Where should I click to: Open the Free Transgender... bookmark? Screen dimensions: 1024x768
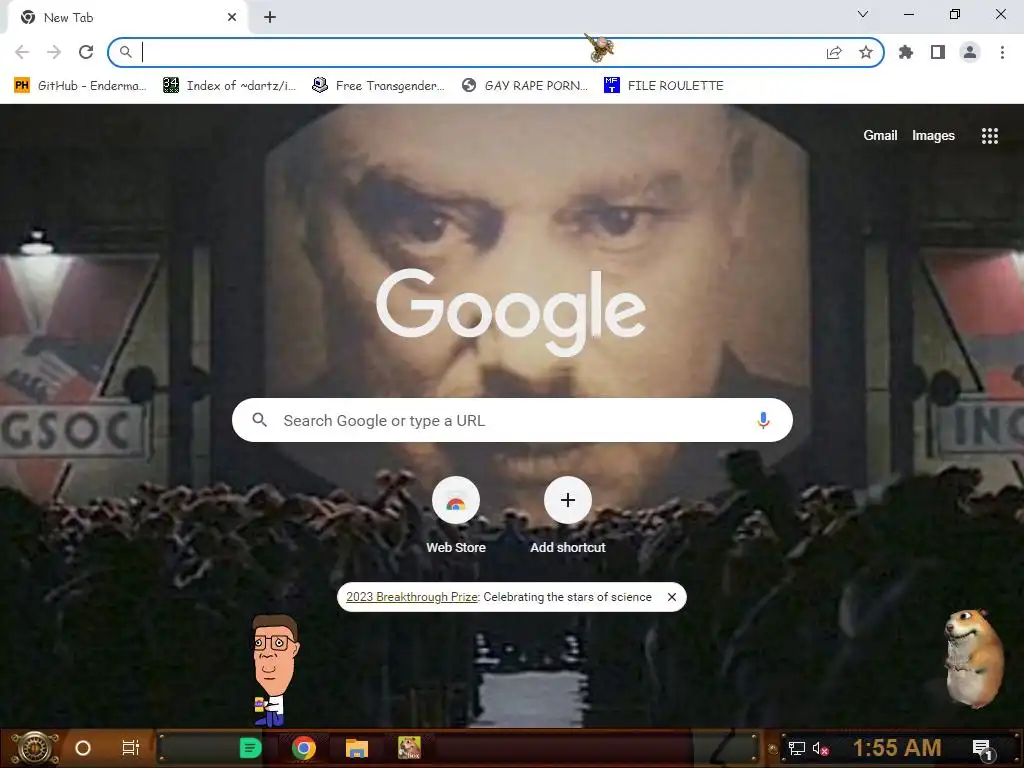point(379,86)
